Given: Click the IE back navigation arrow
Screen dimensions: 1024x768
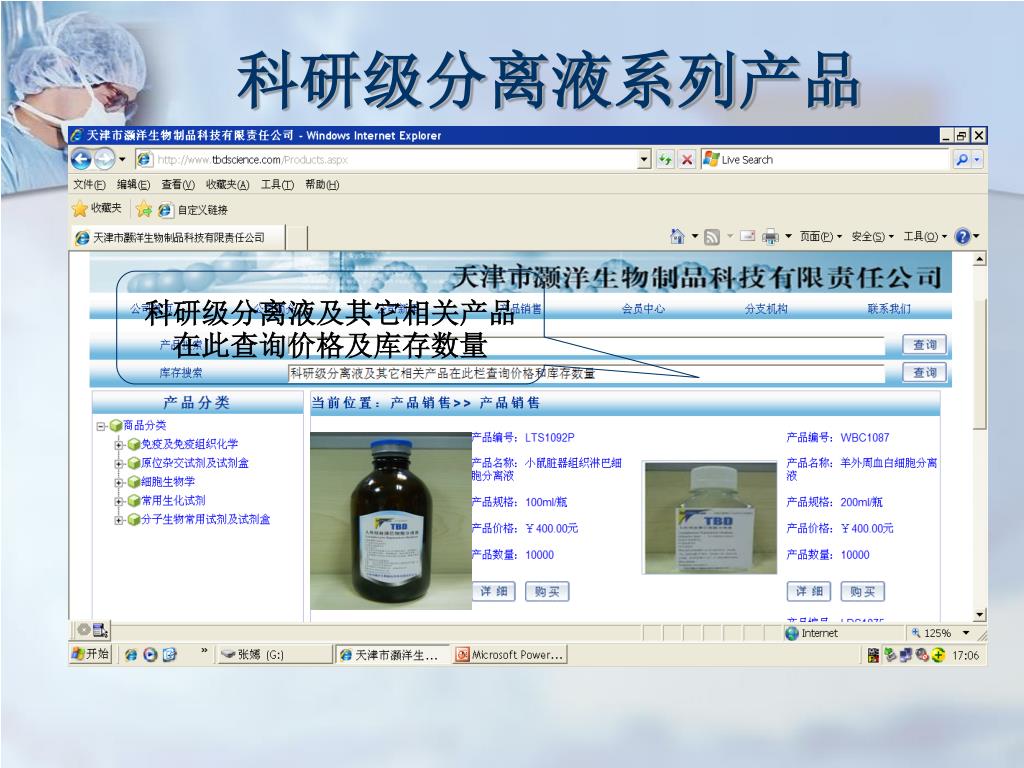Looking at the screenshot, I should pos(82,159).
